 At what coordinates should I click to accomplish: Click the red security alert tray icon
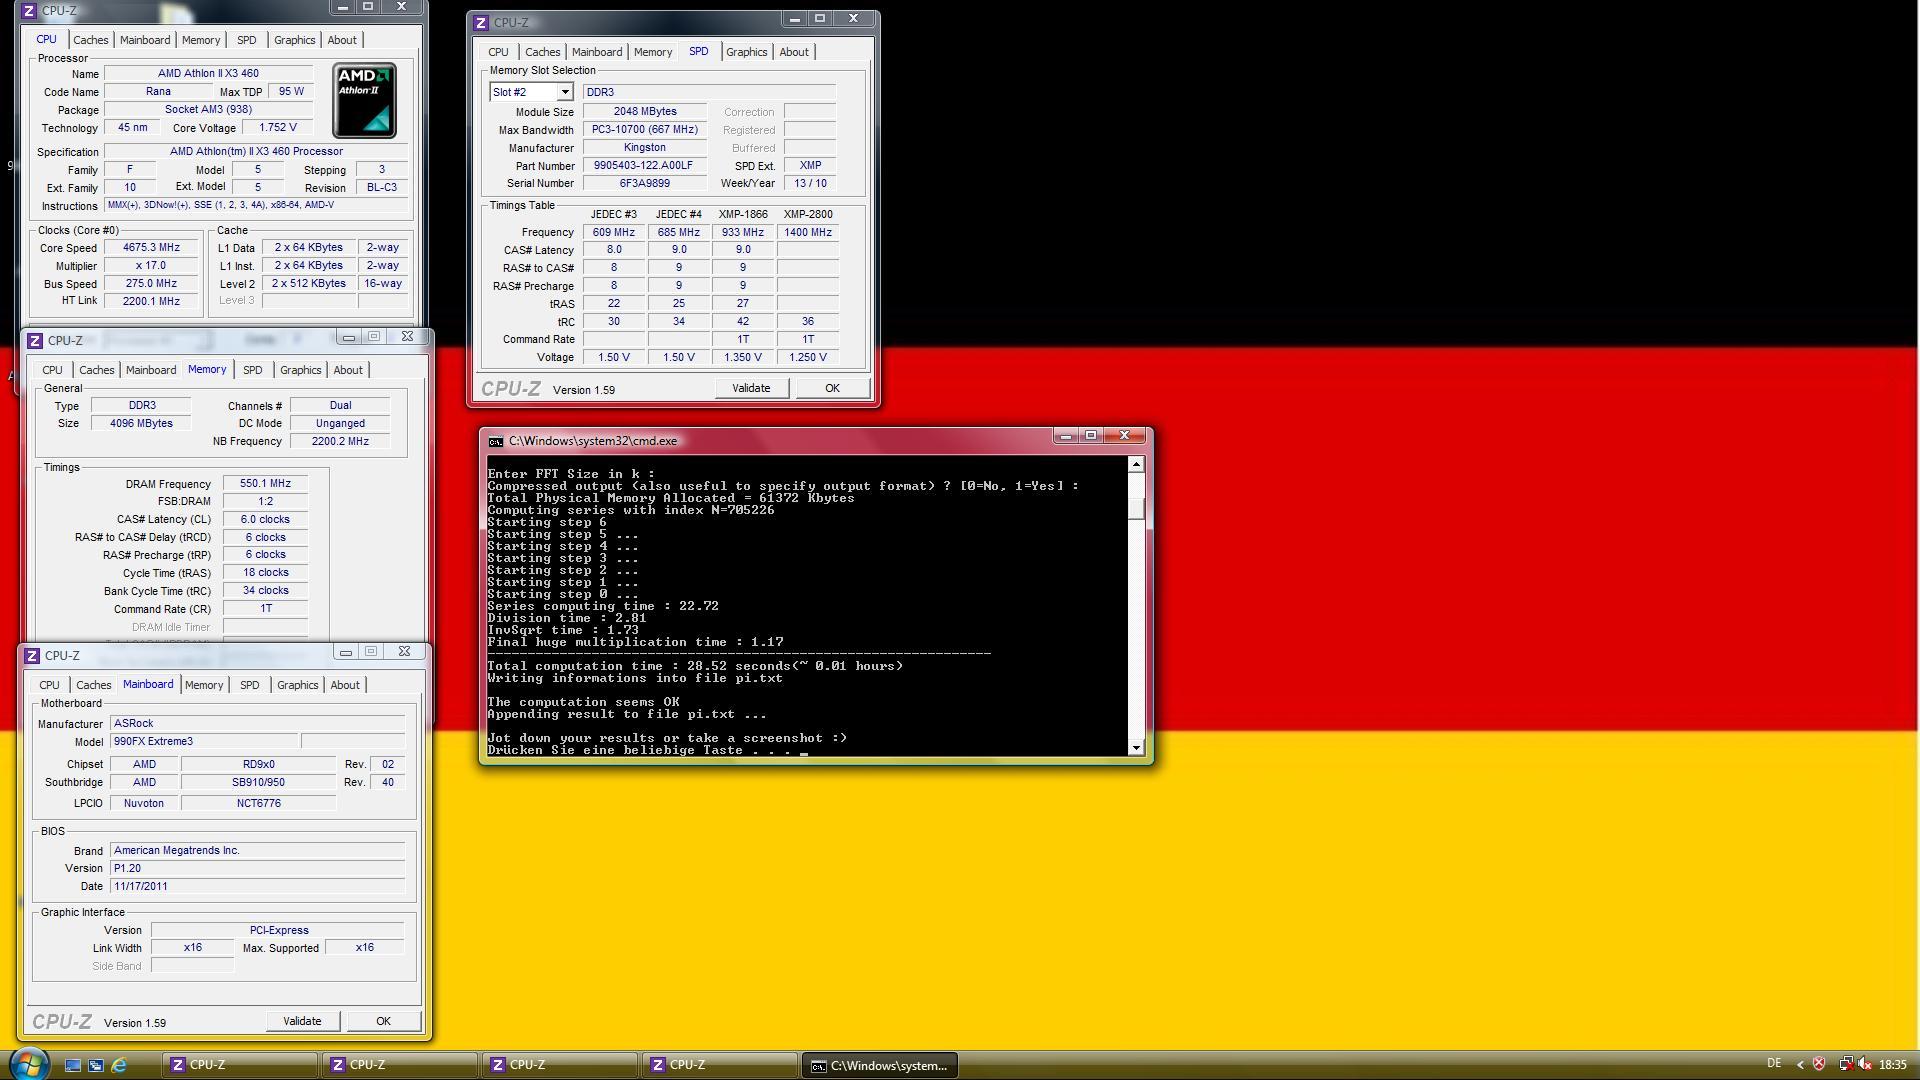[1819, 1064]
